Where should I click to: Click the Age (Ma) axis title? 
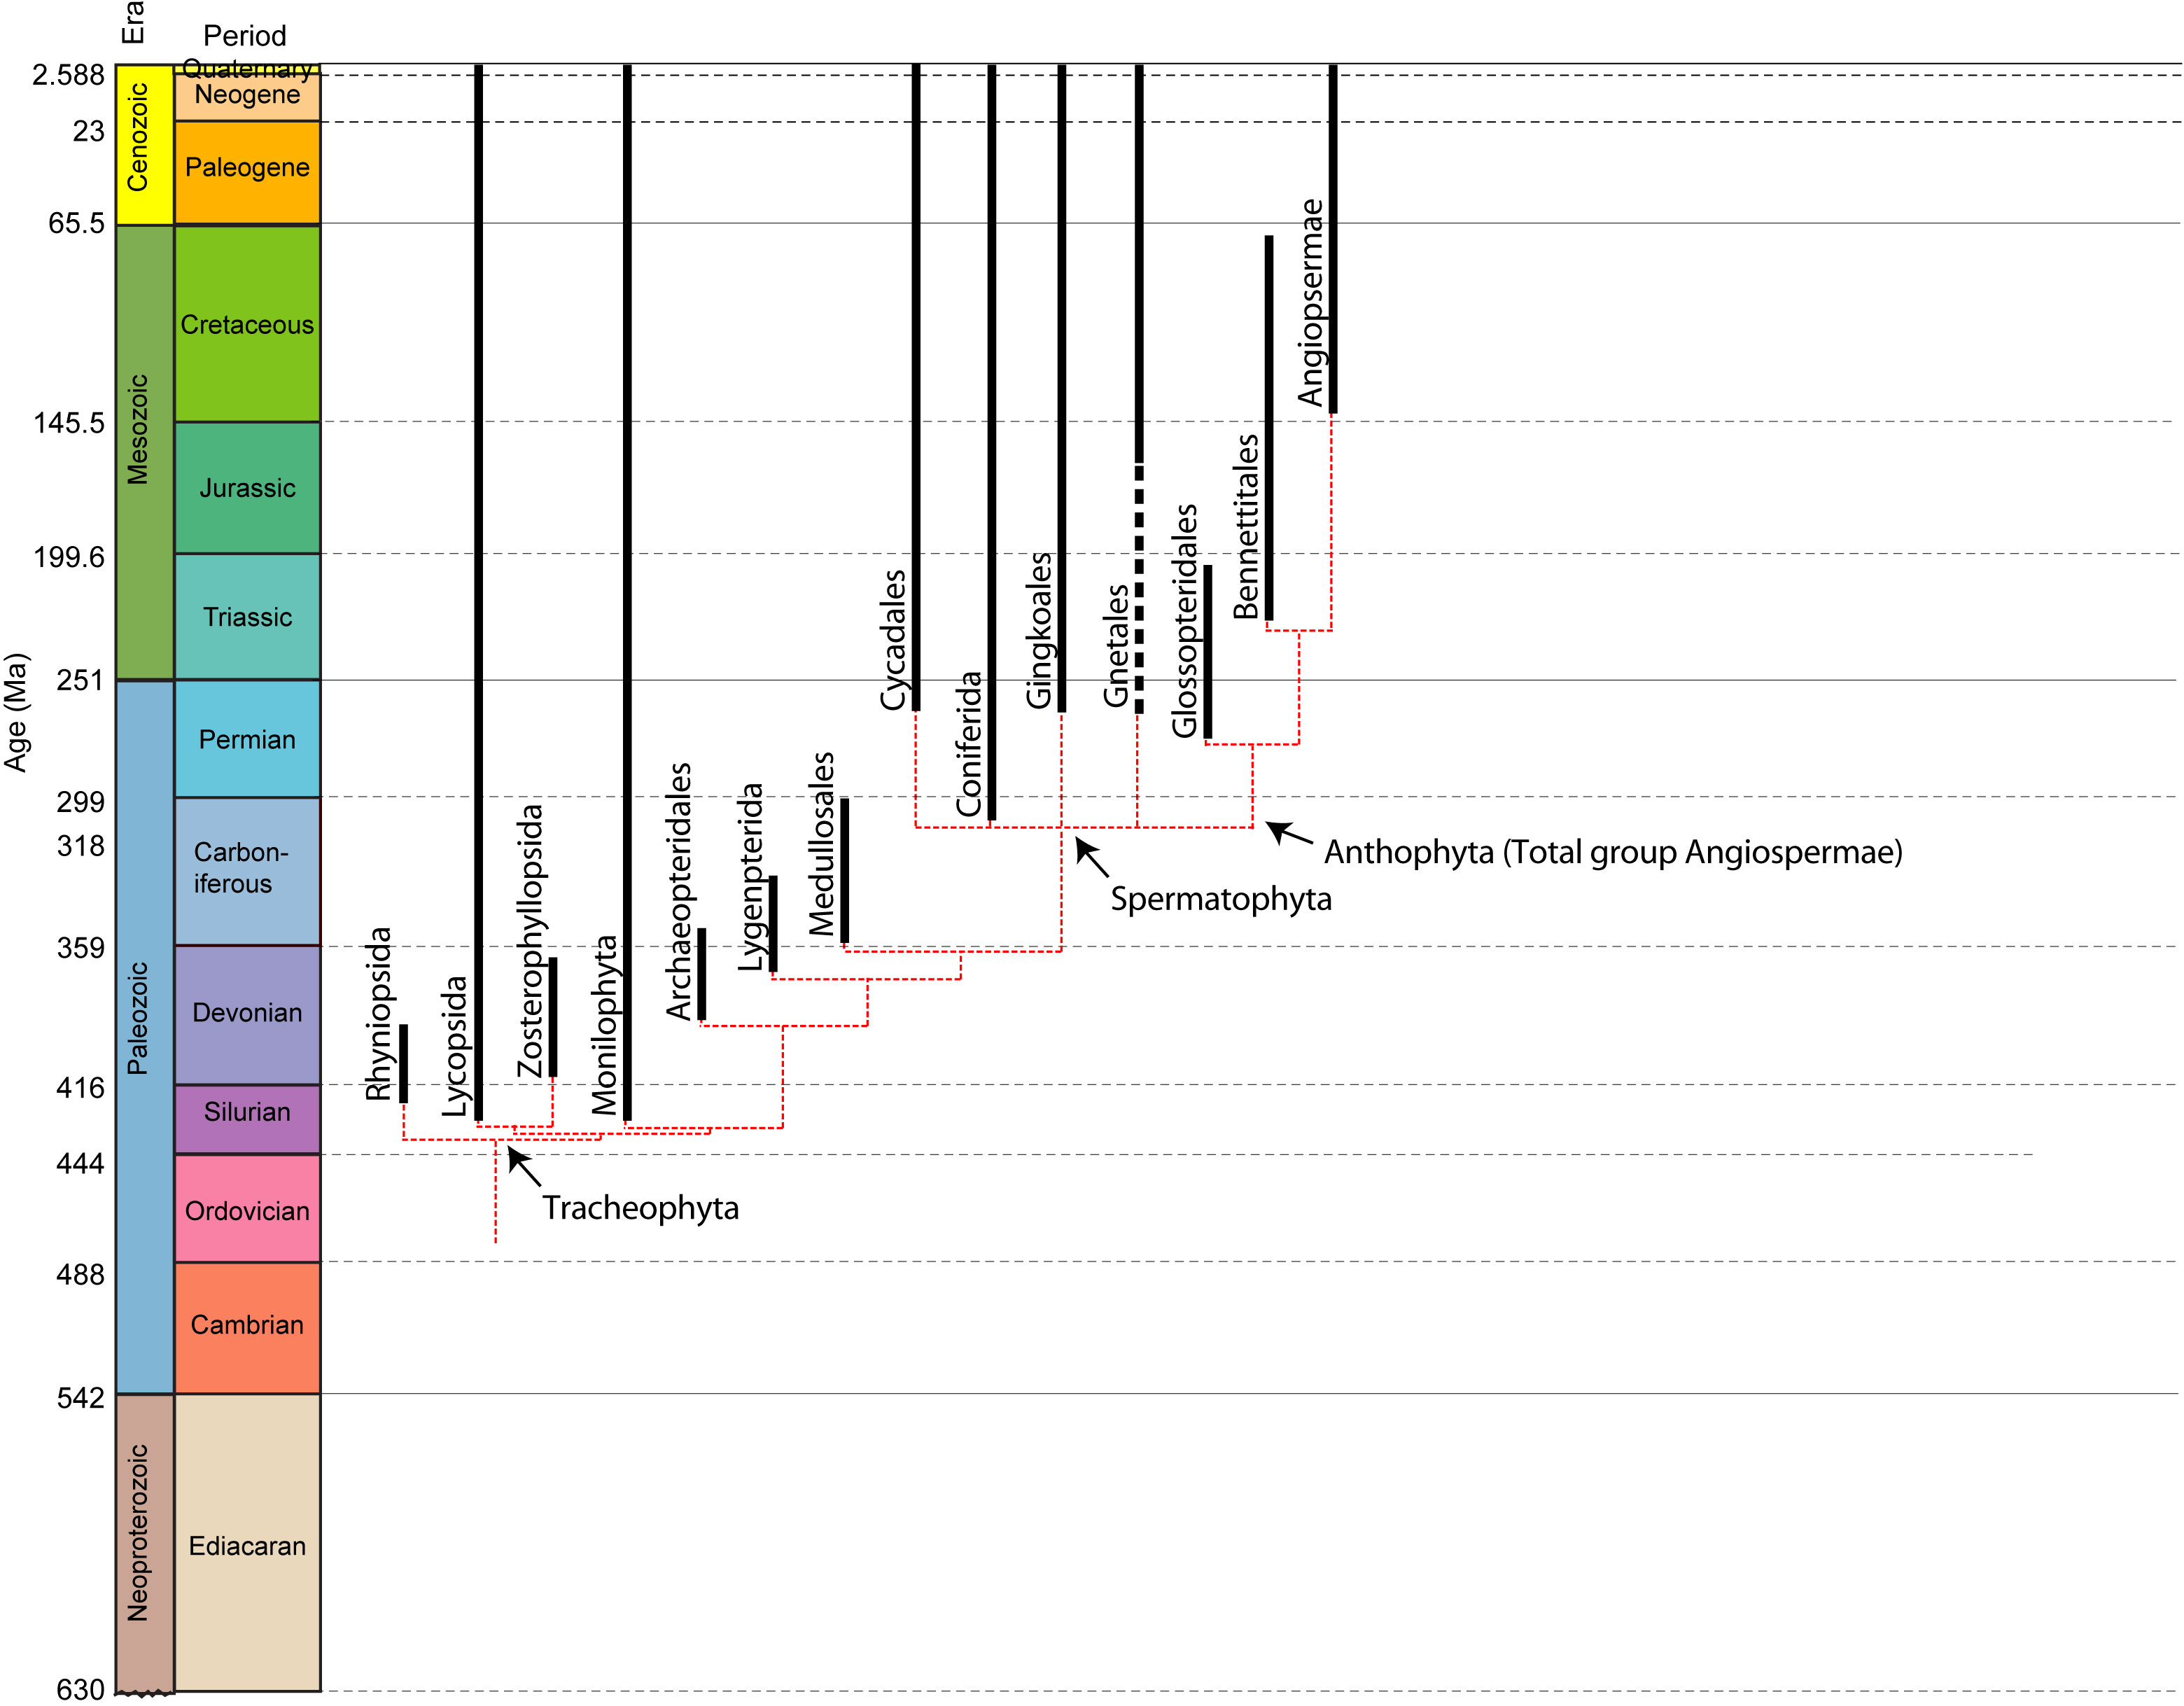coord(16,712)
